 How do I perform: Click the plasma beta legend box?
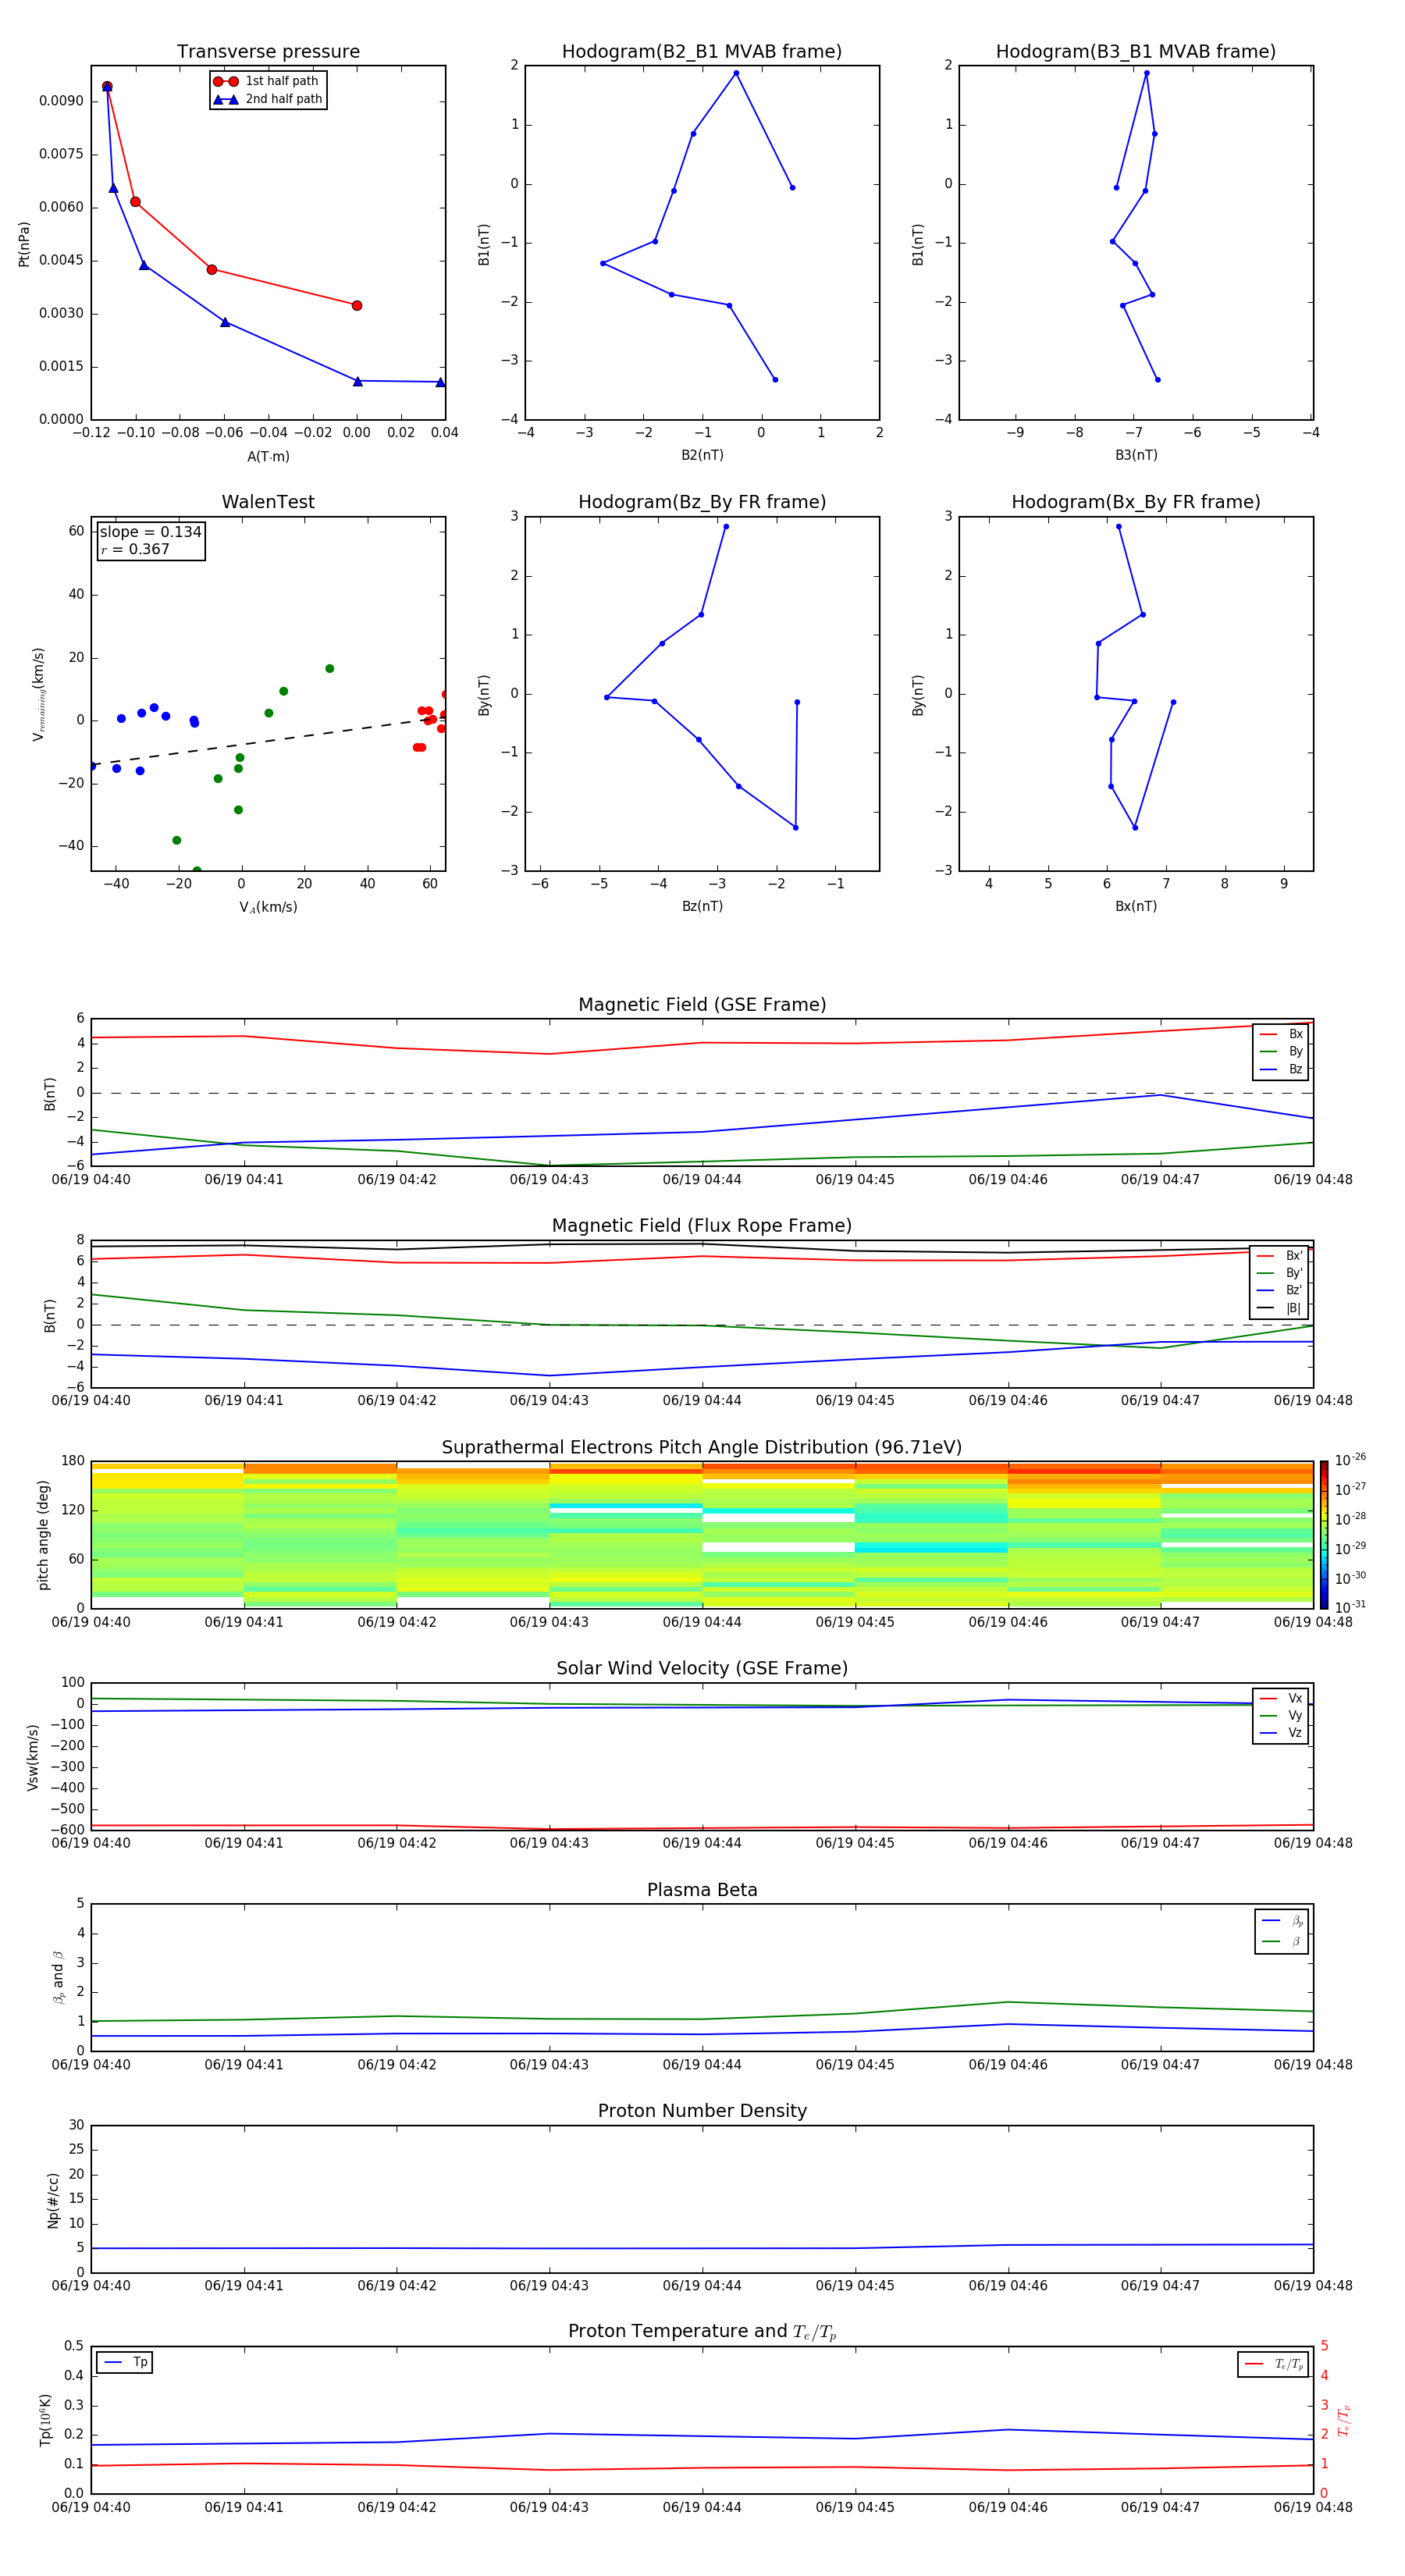point(1281,1931)
